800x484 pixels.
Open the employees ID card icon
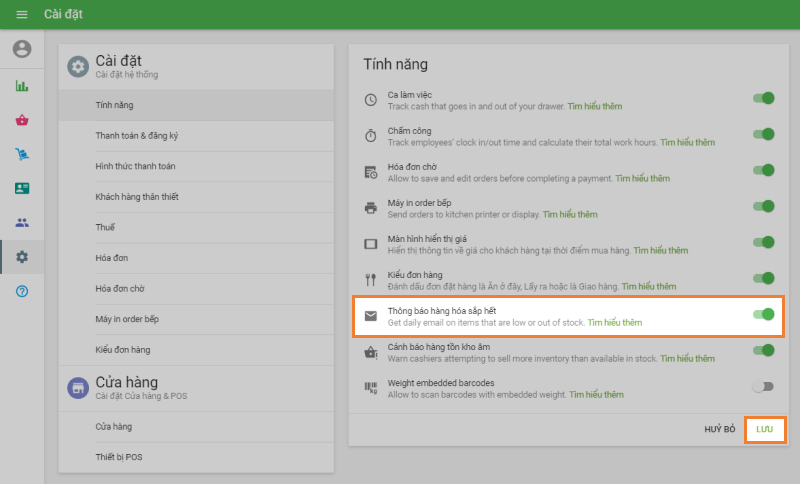[x=22, y=188]
